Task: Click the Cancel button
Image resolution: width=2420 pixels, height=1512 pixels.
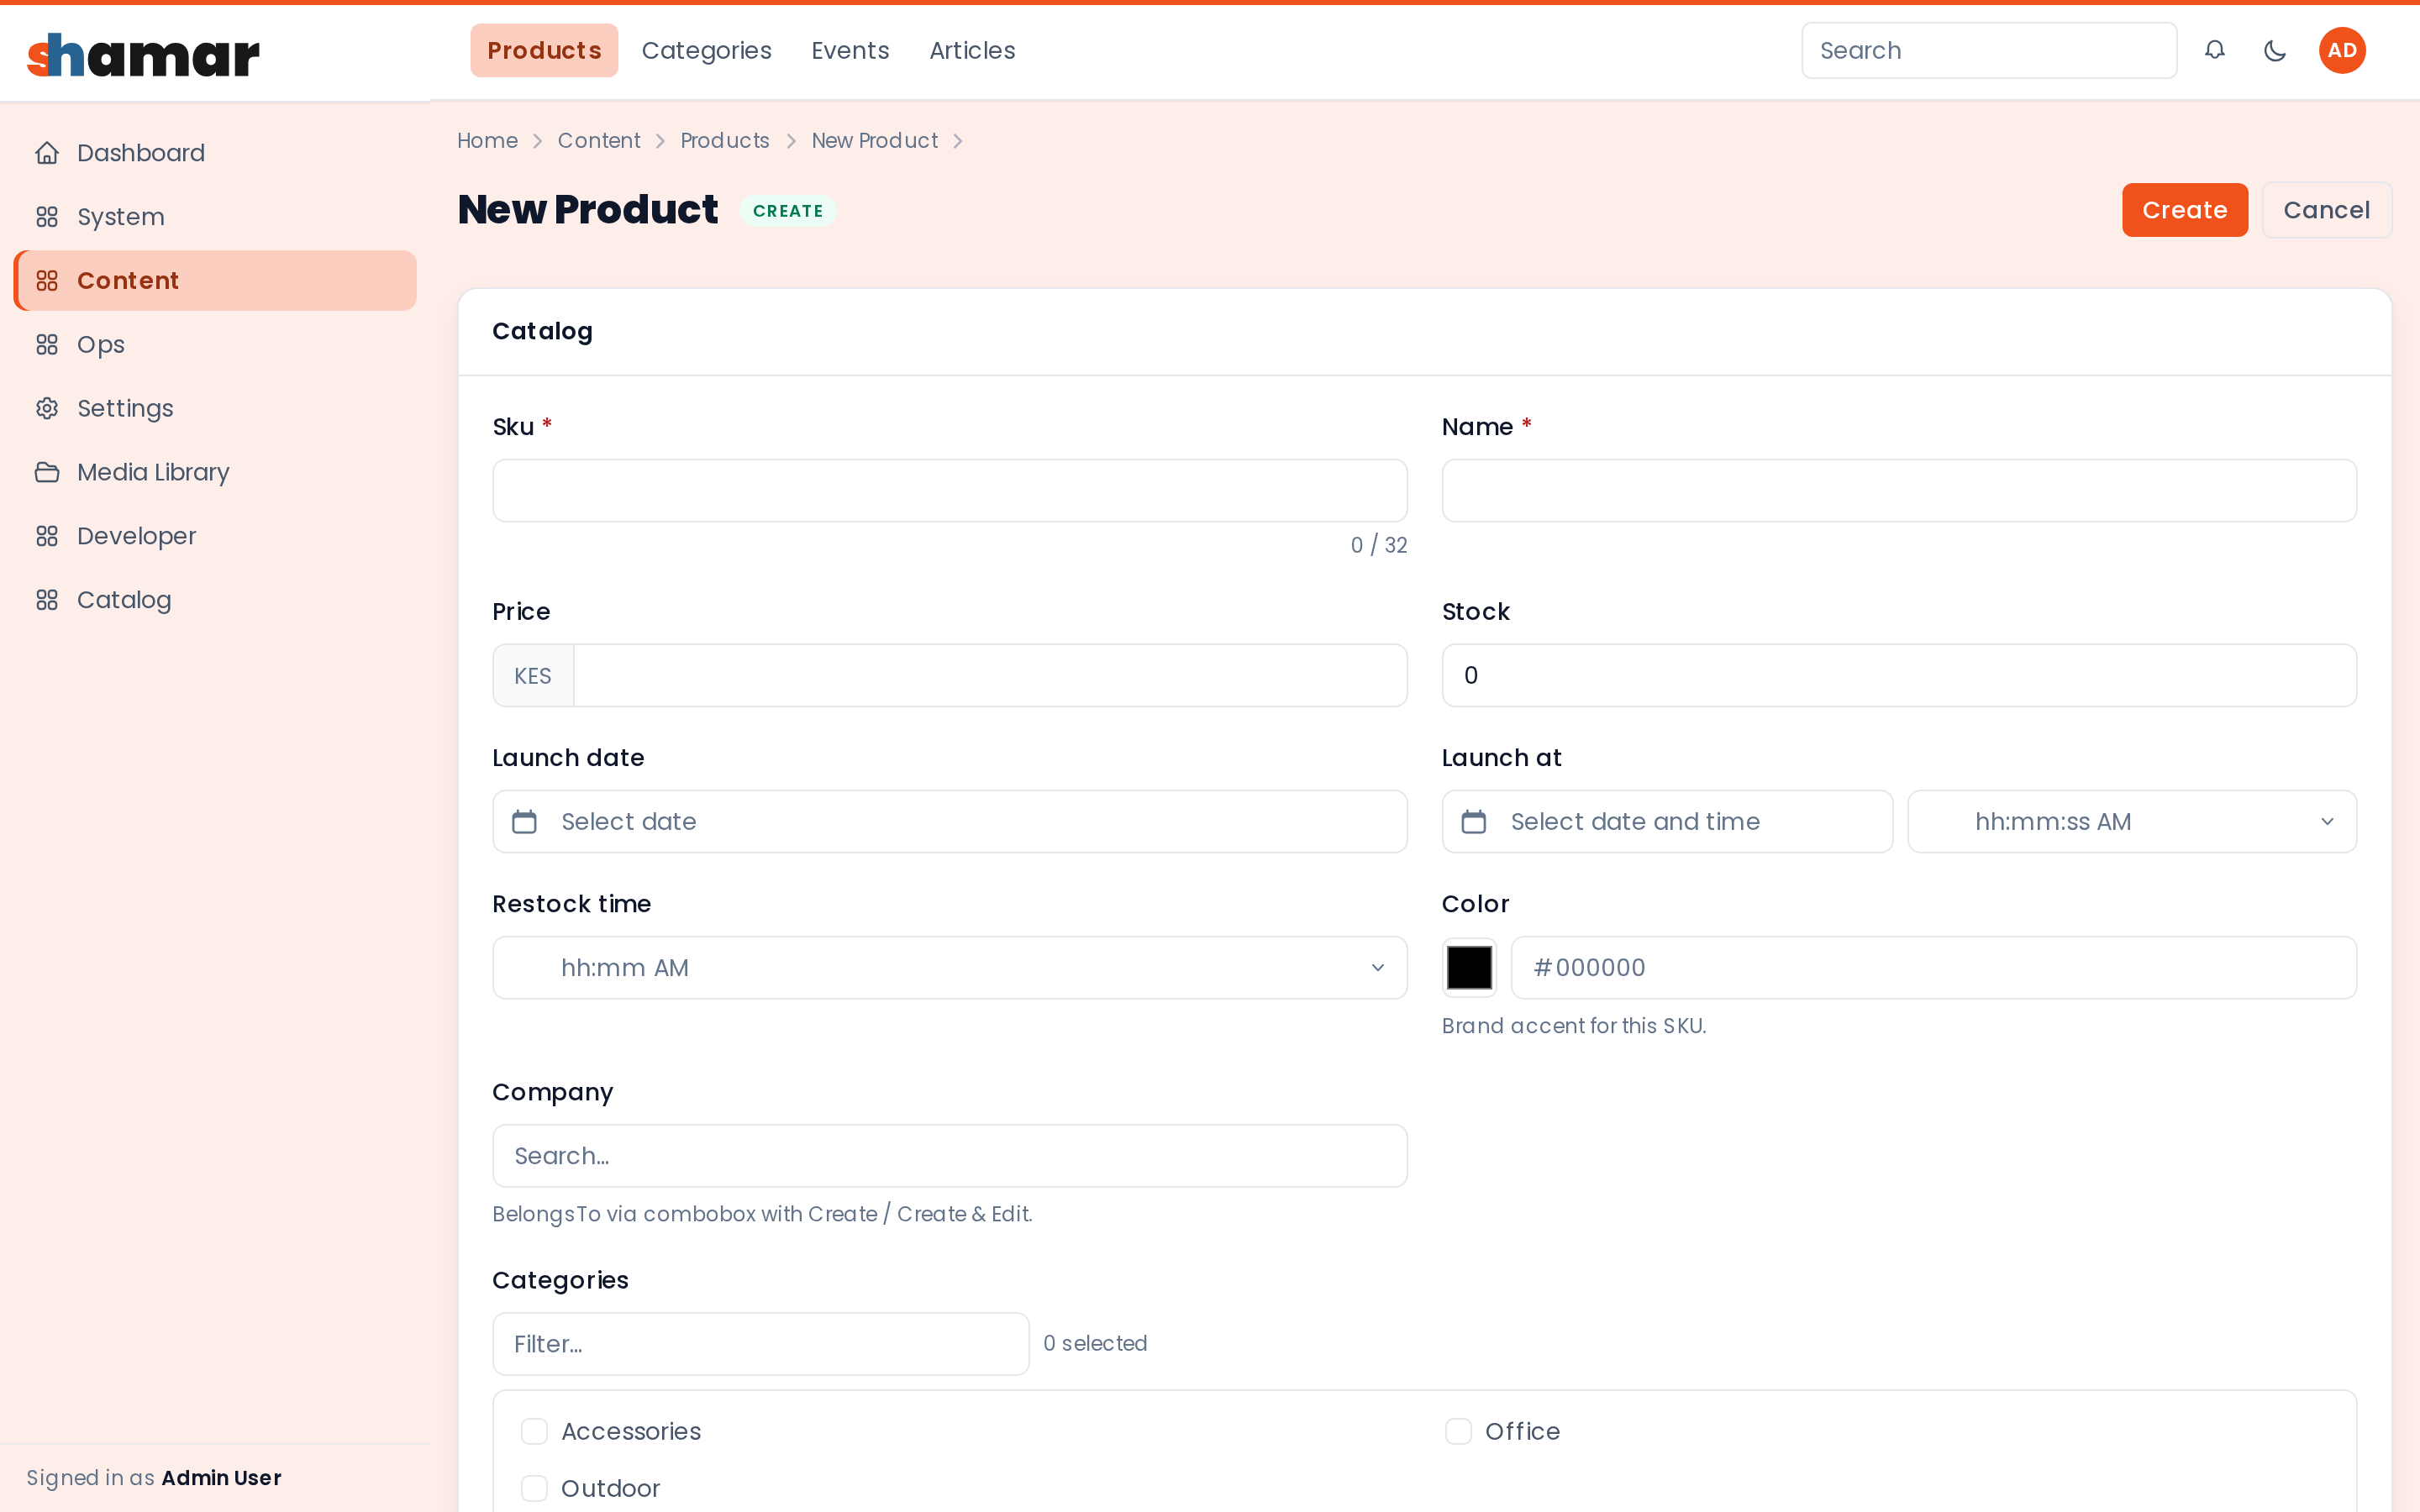Action: click(2326, 210)
